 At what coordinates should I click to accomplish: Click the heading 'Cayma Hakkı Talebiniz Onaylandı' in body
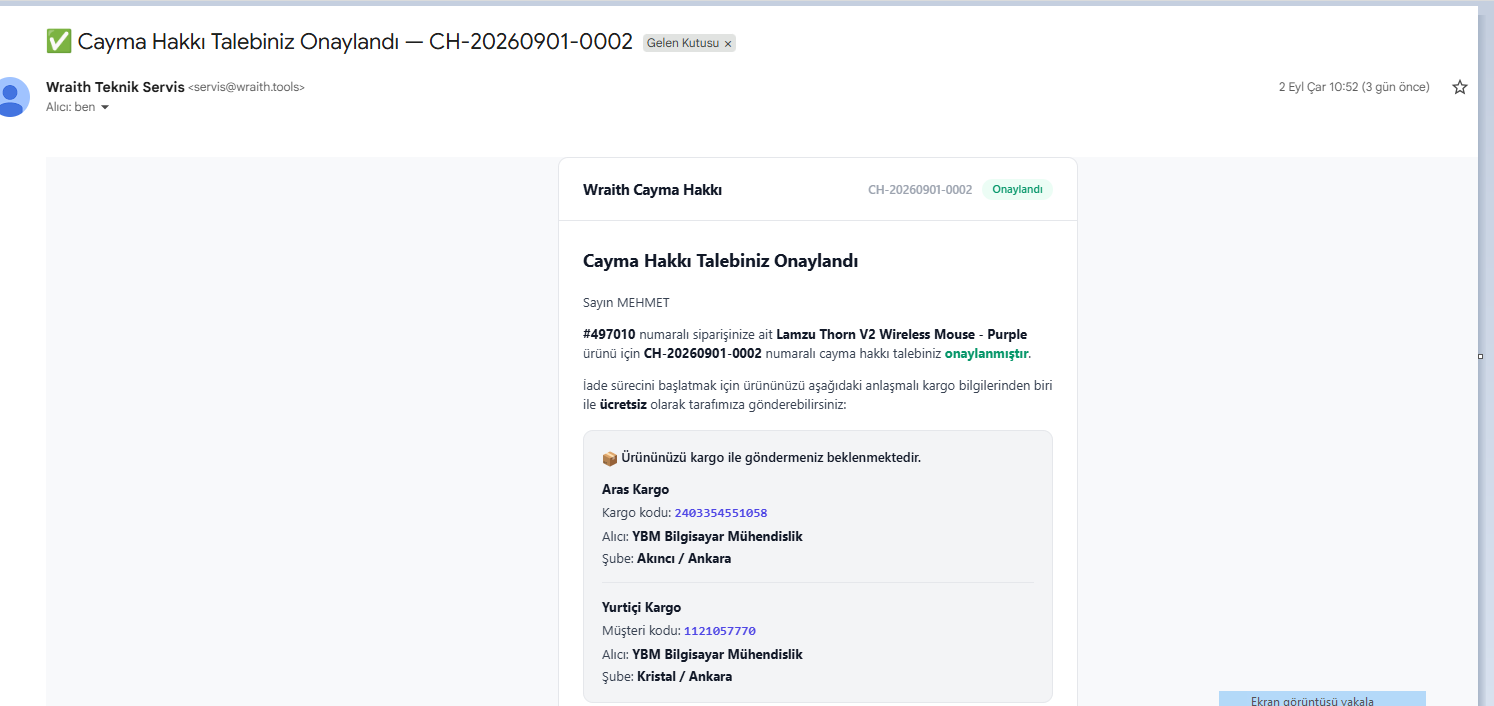click(721, 261)
